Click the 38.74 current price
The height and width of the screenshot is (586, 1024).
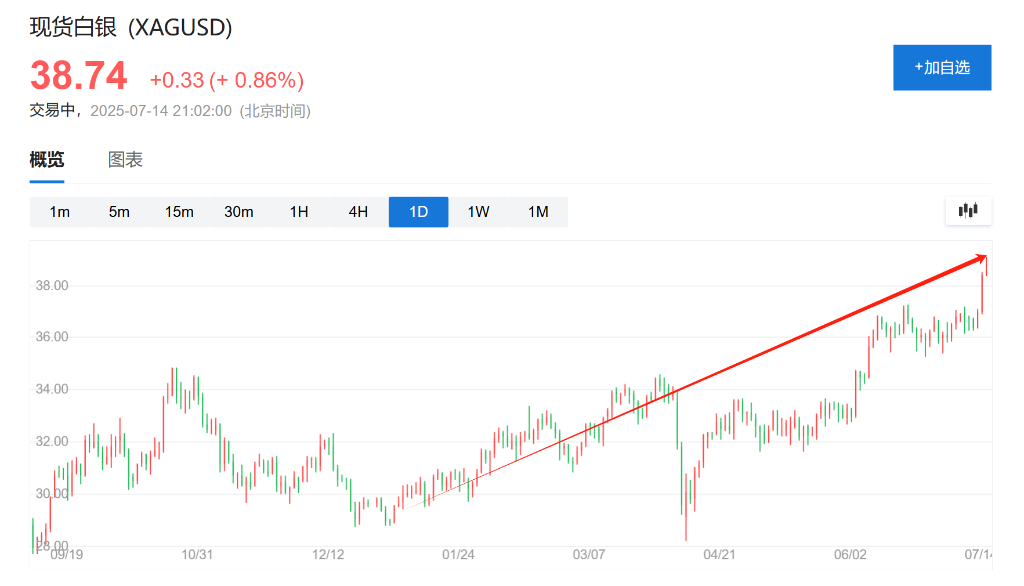pos(79,76)
